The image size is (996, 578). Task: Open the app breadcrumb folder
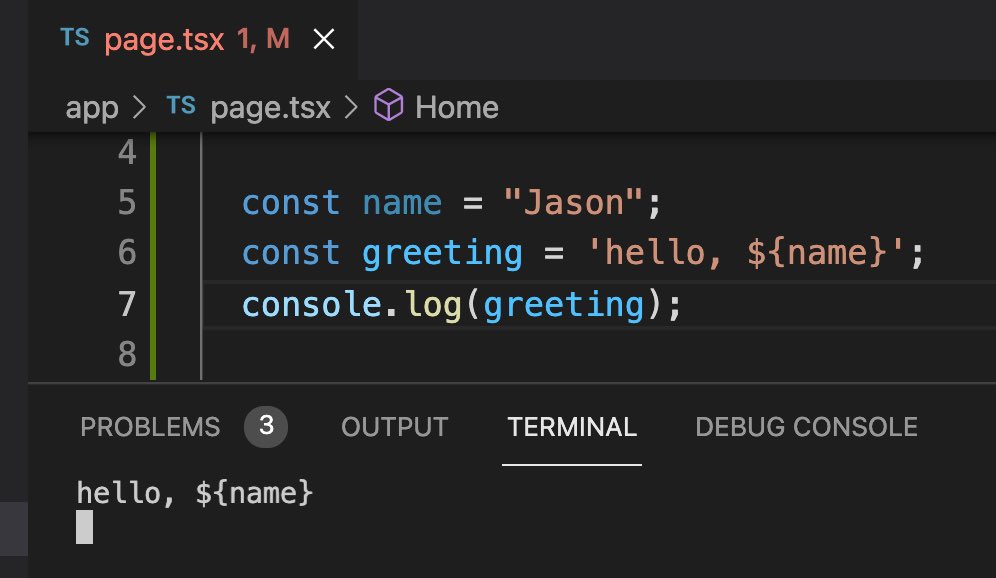pyautogui.click(x=92, y=107)
